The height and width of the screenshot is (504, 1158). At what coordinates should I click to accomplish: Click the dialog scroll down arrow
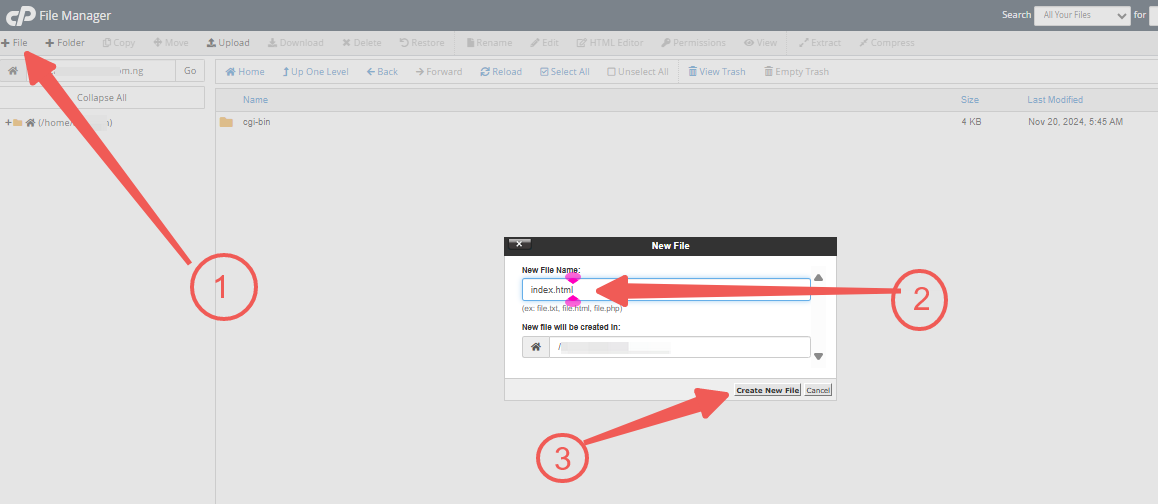(x=818, y=357)
